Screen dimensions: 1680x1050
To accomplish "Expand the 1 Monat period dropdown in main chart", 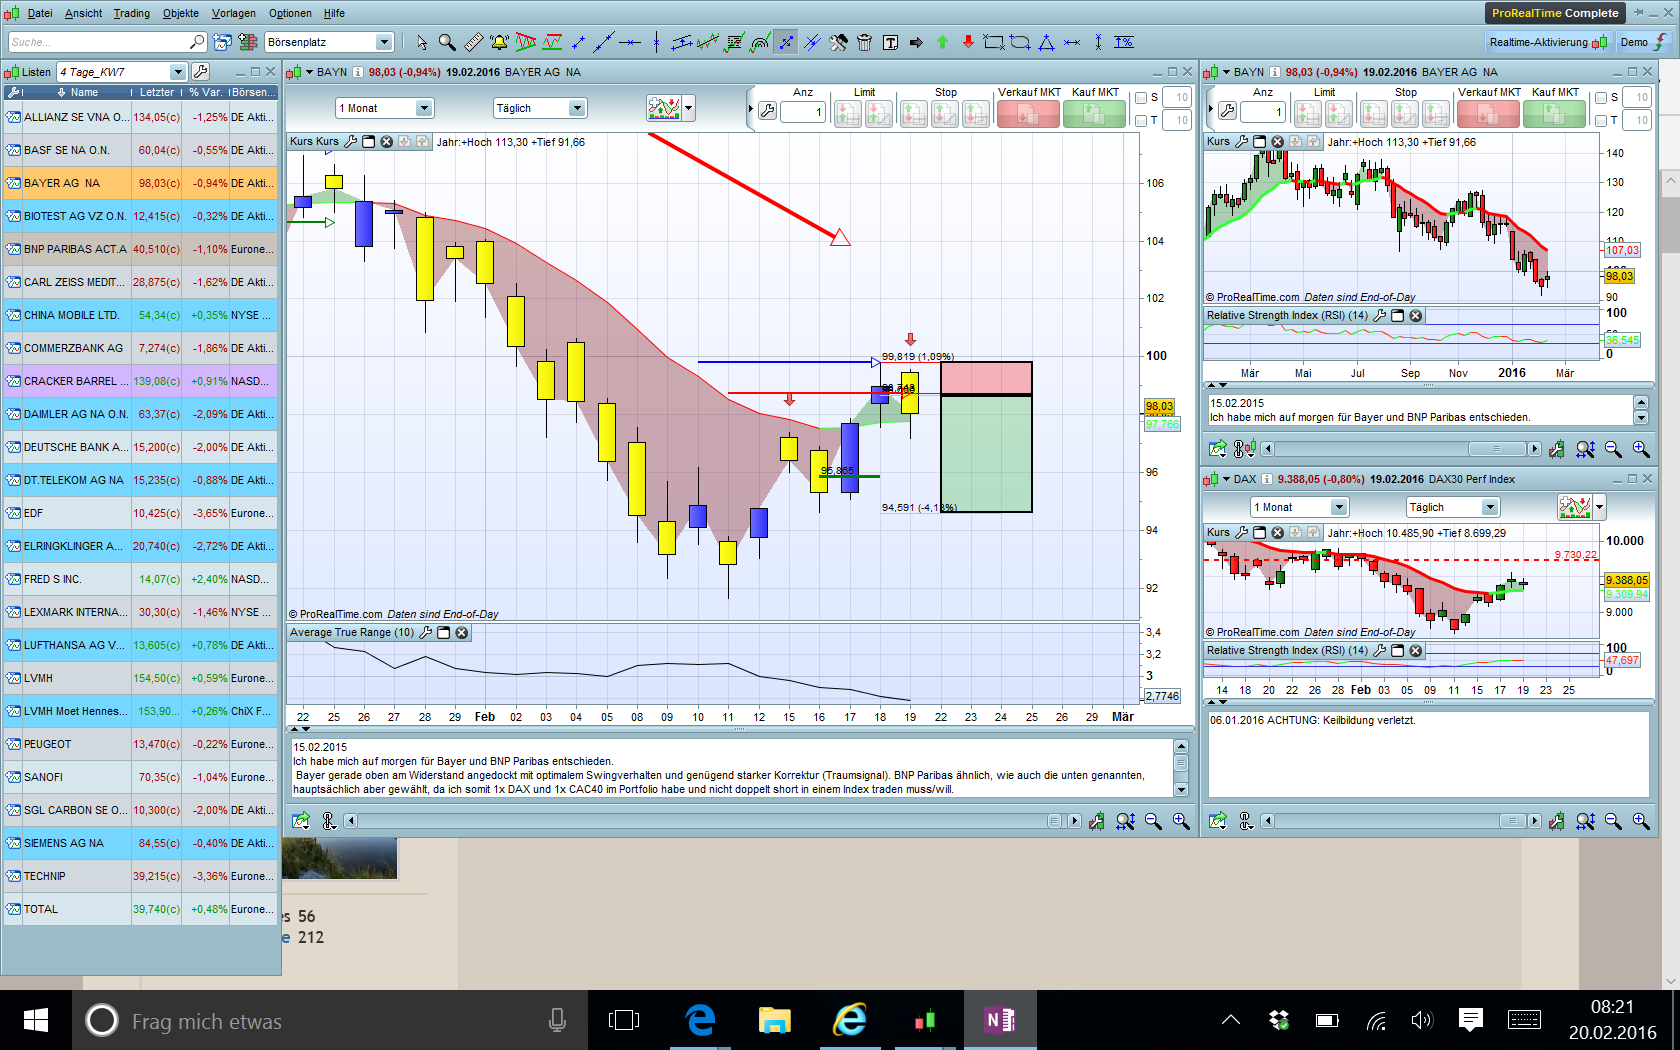I will pyautogui.click(x=424, y=108).
